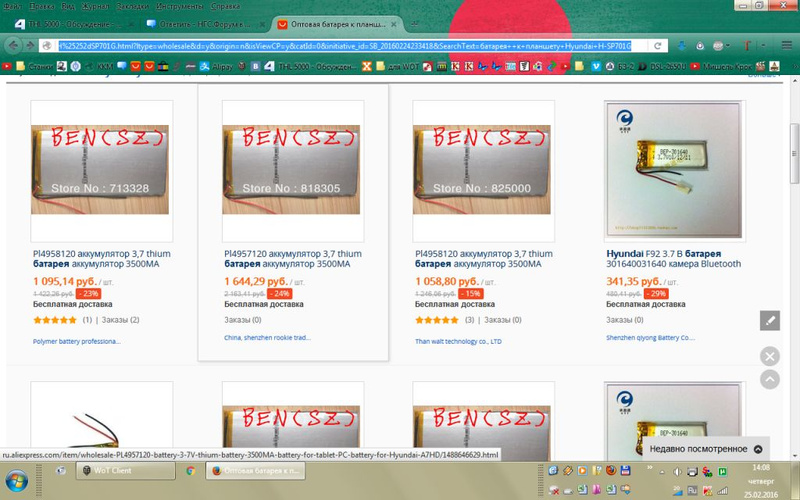
Task: Open the Мишель Крок YouTube bookmark
Action: 722,66
